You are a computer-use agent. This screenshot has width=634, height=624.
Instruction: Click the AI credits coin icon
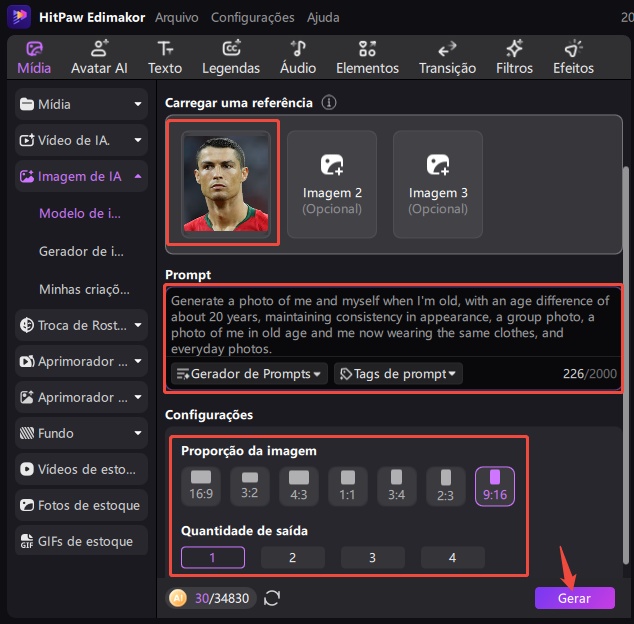point(178,598)
